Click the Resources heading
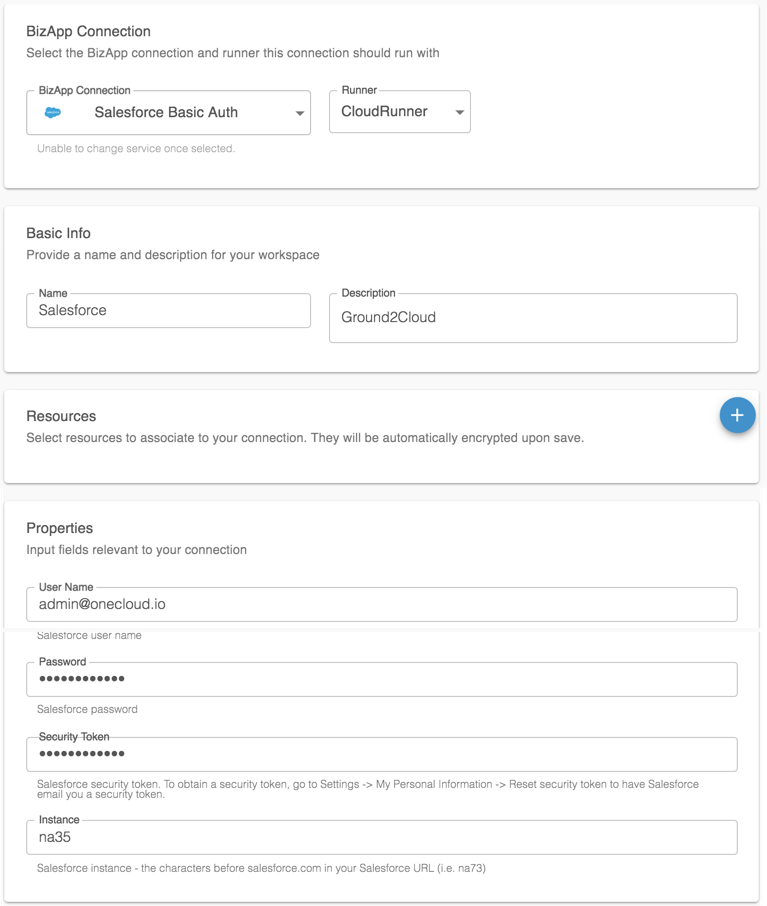The width and height of the screenshot is (767, 906). tap(61, 416)
